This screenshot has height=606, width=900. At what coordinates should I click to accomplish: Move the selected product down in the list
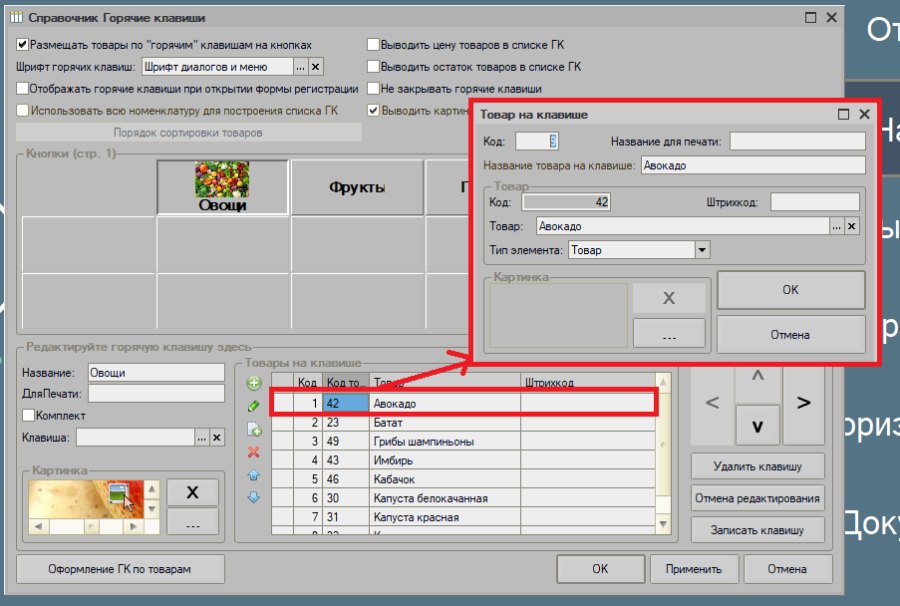[254, 497]
